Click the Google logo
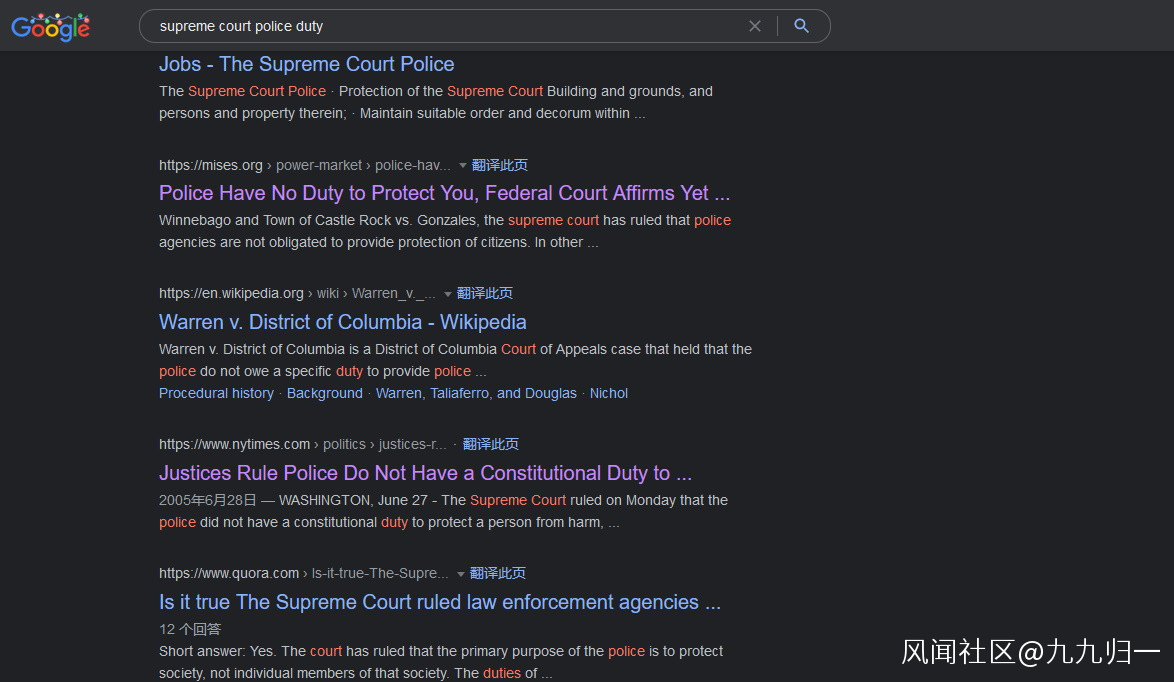This screenshot has width=1174, height=682. pos(50,27)
